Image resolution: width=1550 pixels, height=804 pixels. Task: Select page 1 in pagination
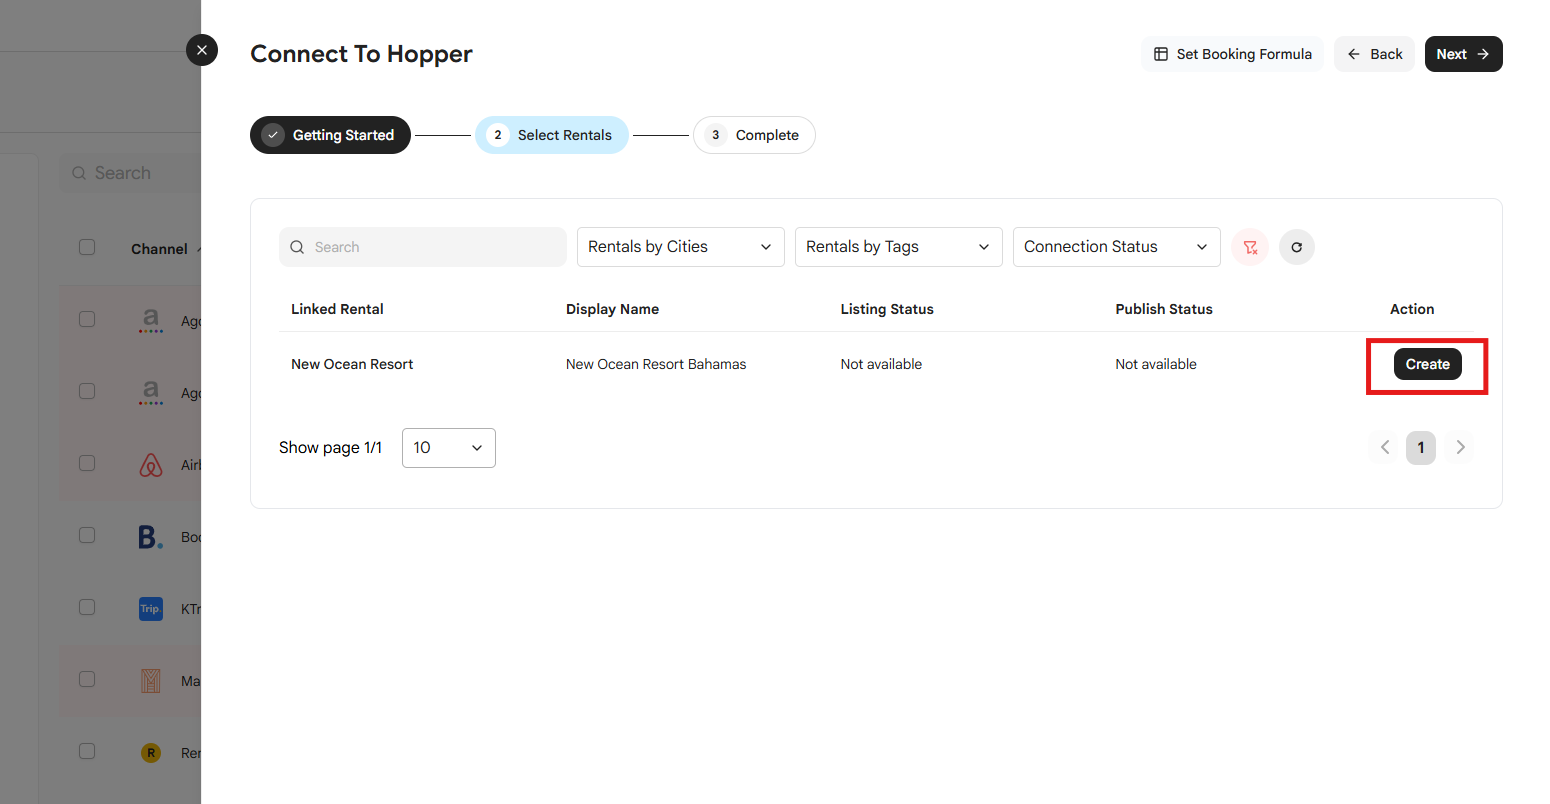pyautogui.click(x=1421, y=447)
